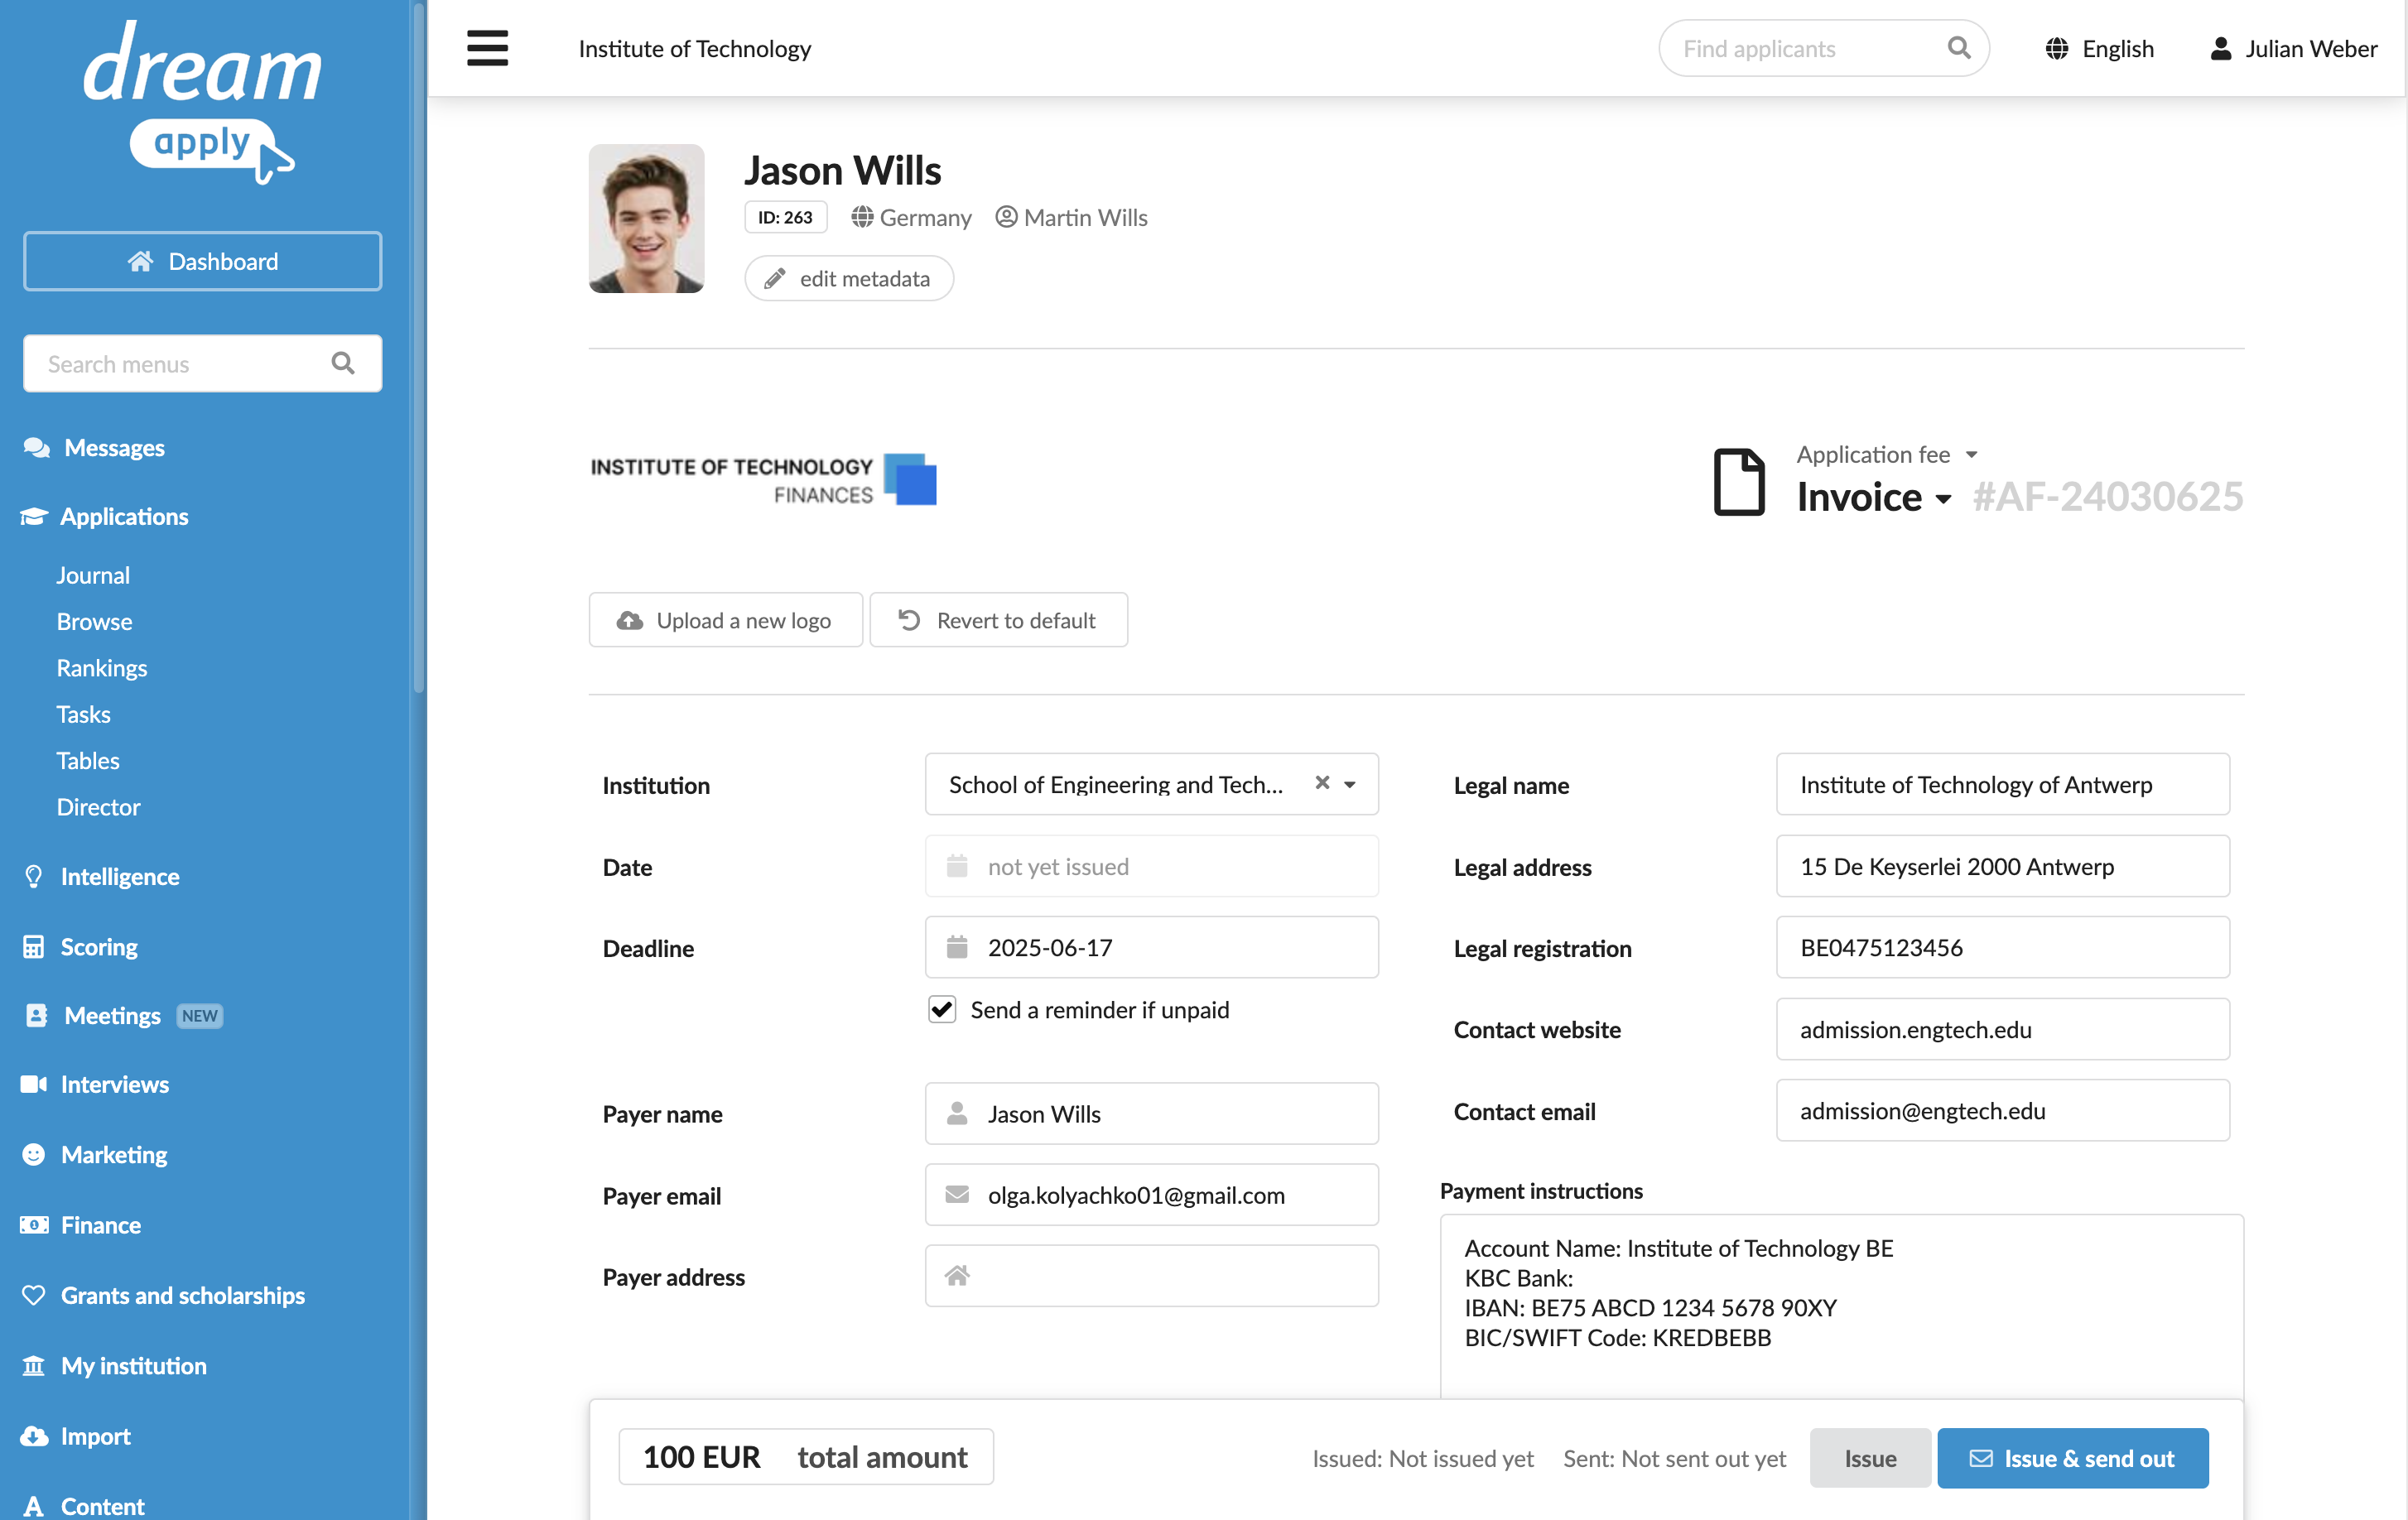
Task: Click Upload a new logo button
Action: tap(725, 620)
